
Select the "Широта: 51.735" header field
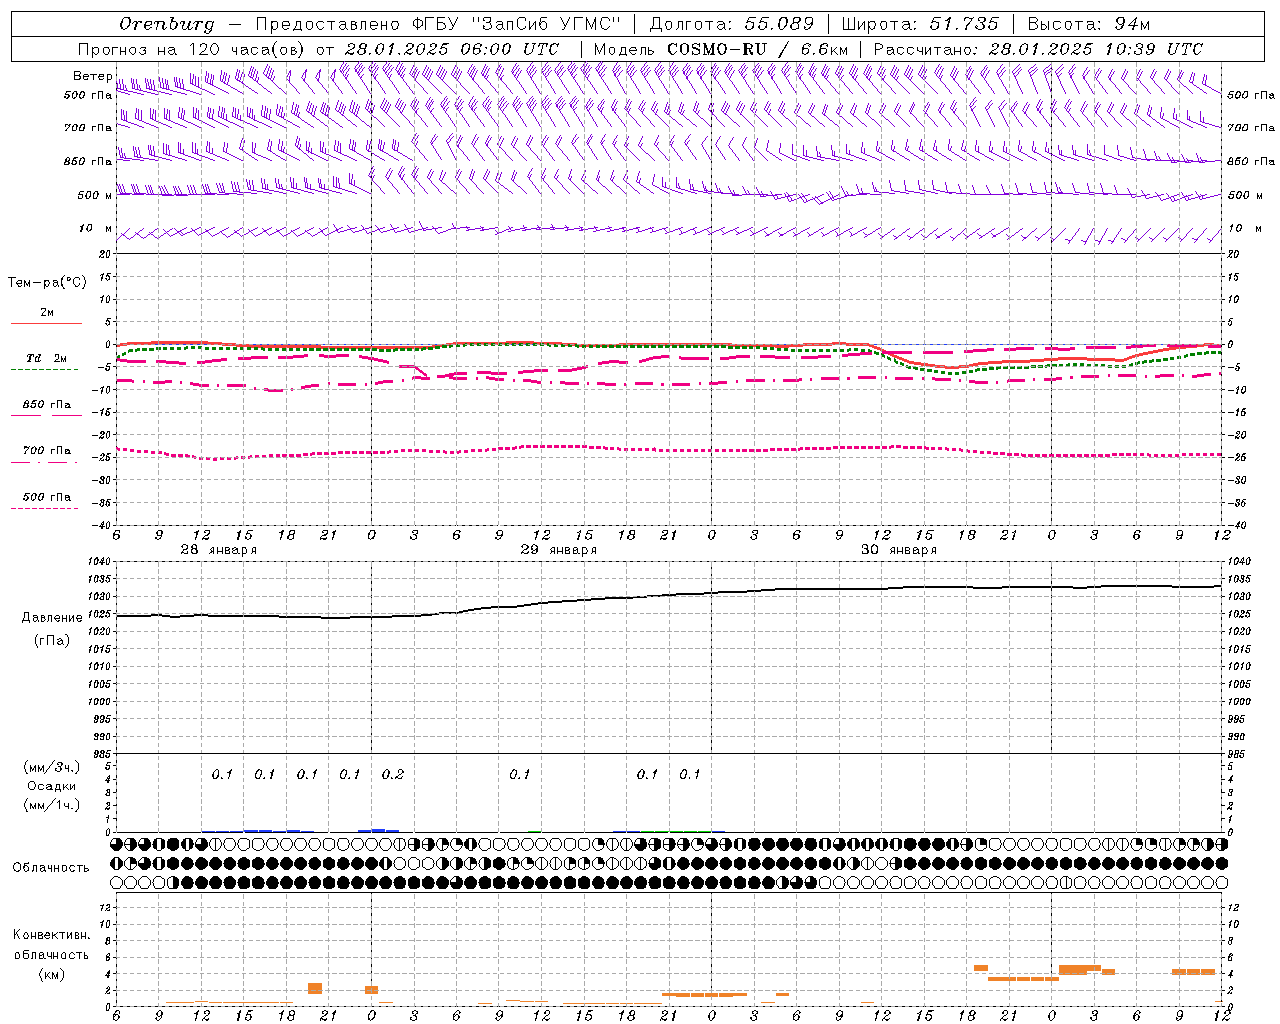(x=920, y=24)
